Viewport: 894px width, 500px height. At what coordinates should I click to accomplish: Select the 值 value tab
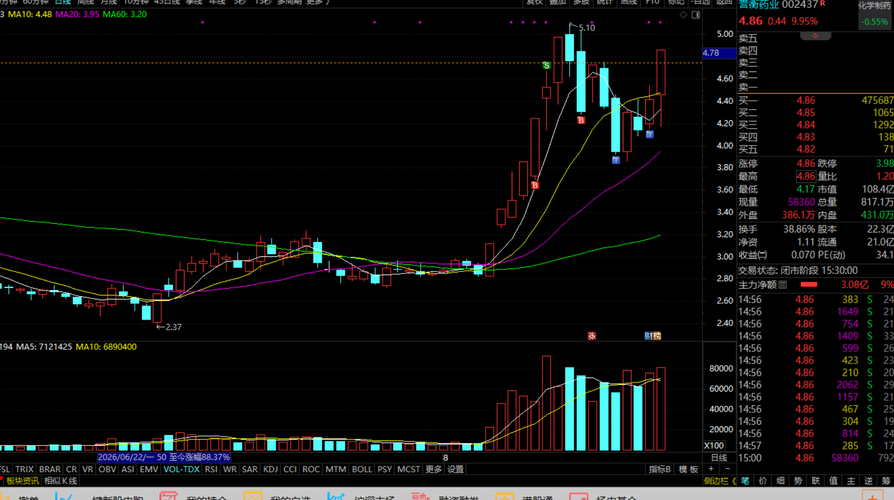(x=834, y=481)
